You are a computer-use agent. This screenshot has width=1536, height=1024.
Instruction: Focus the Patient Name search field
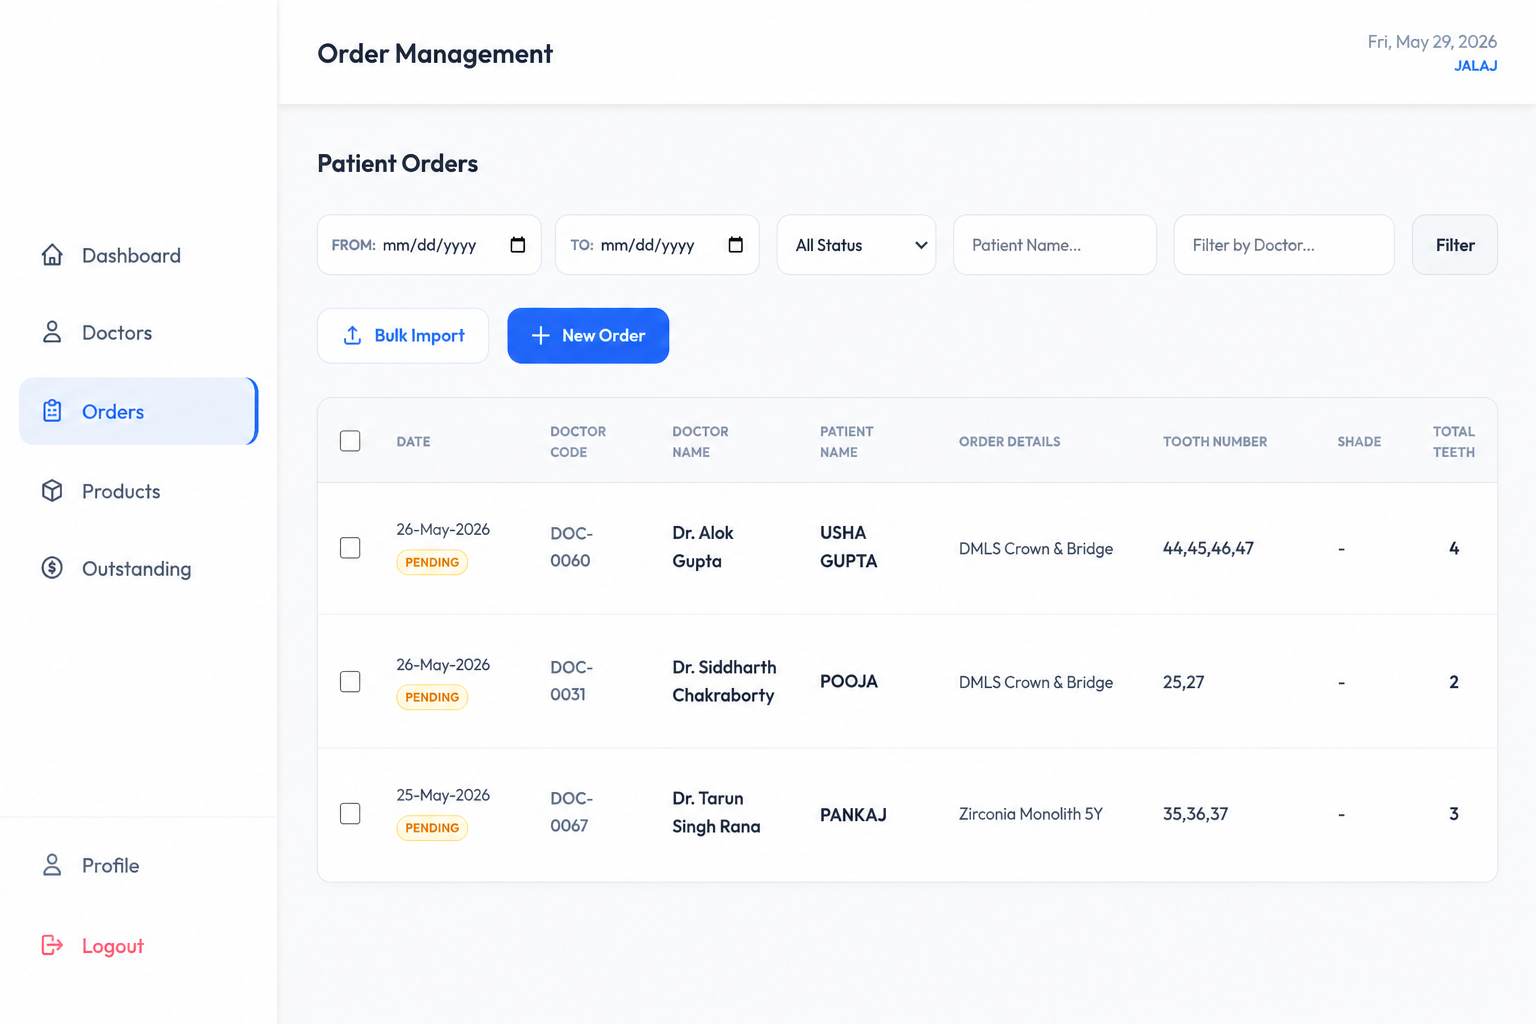click(x=1055, y=245)
